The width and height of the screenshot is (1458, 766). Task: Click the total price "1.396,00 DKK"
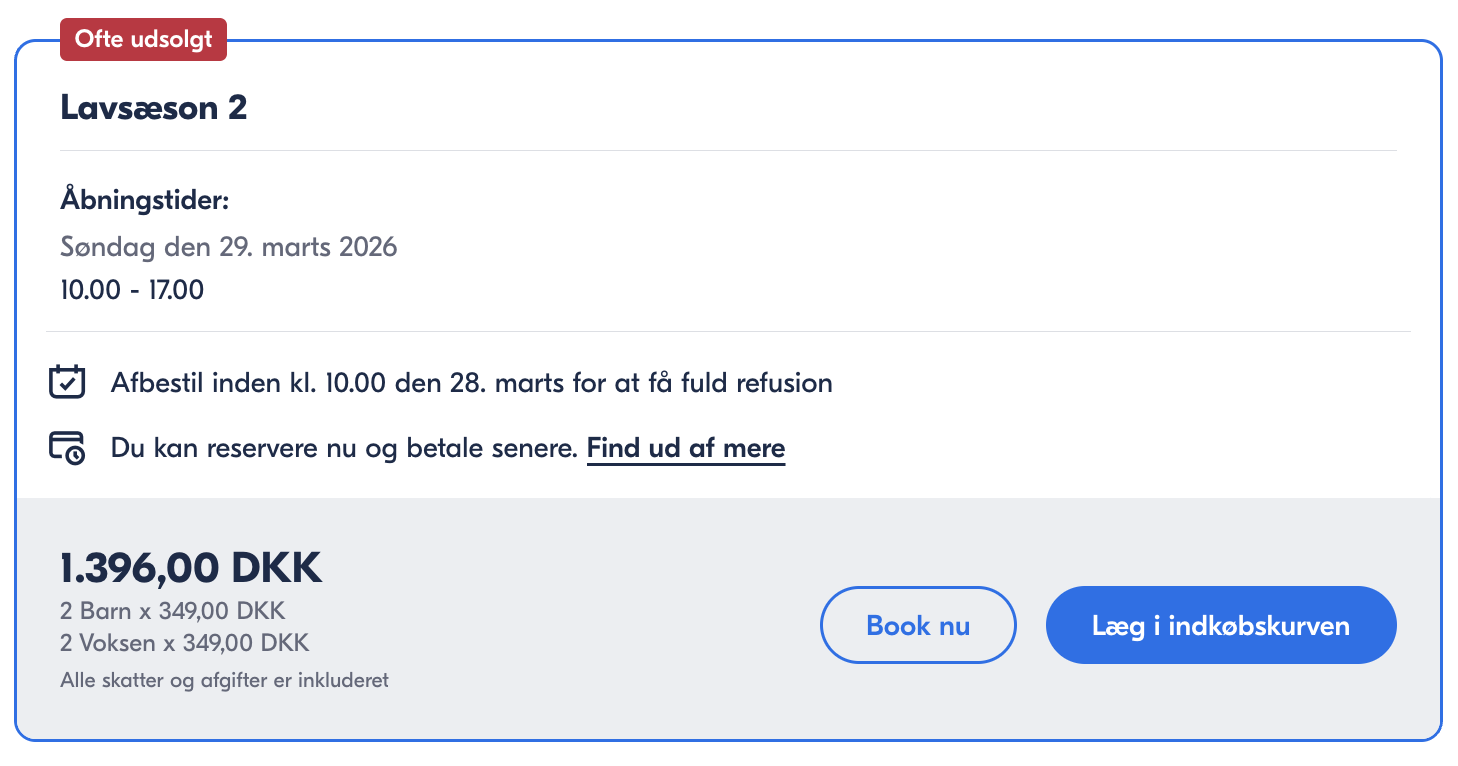pyautogui.click(x=191, y=568)
